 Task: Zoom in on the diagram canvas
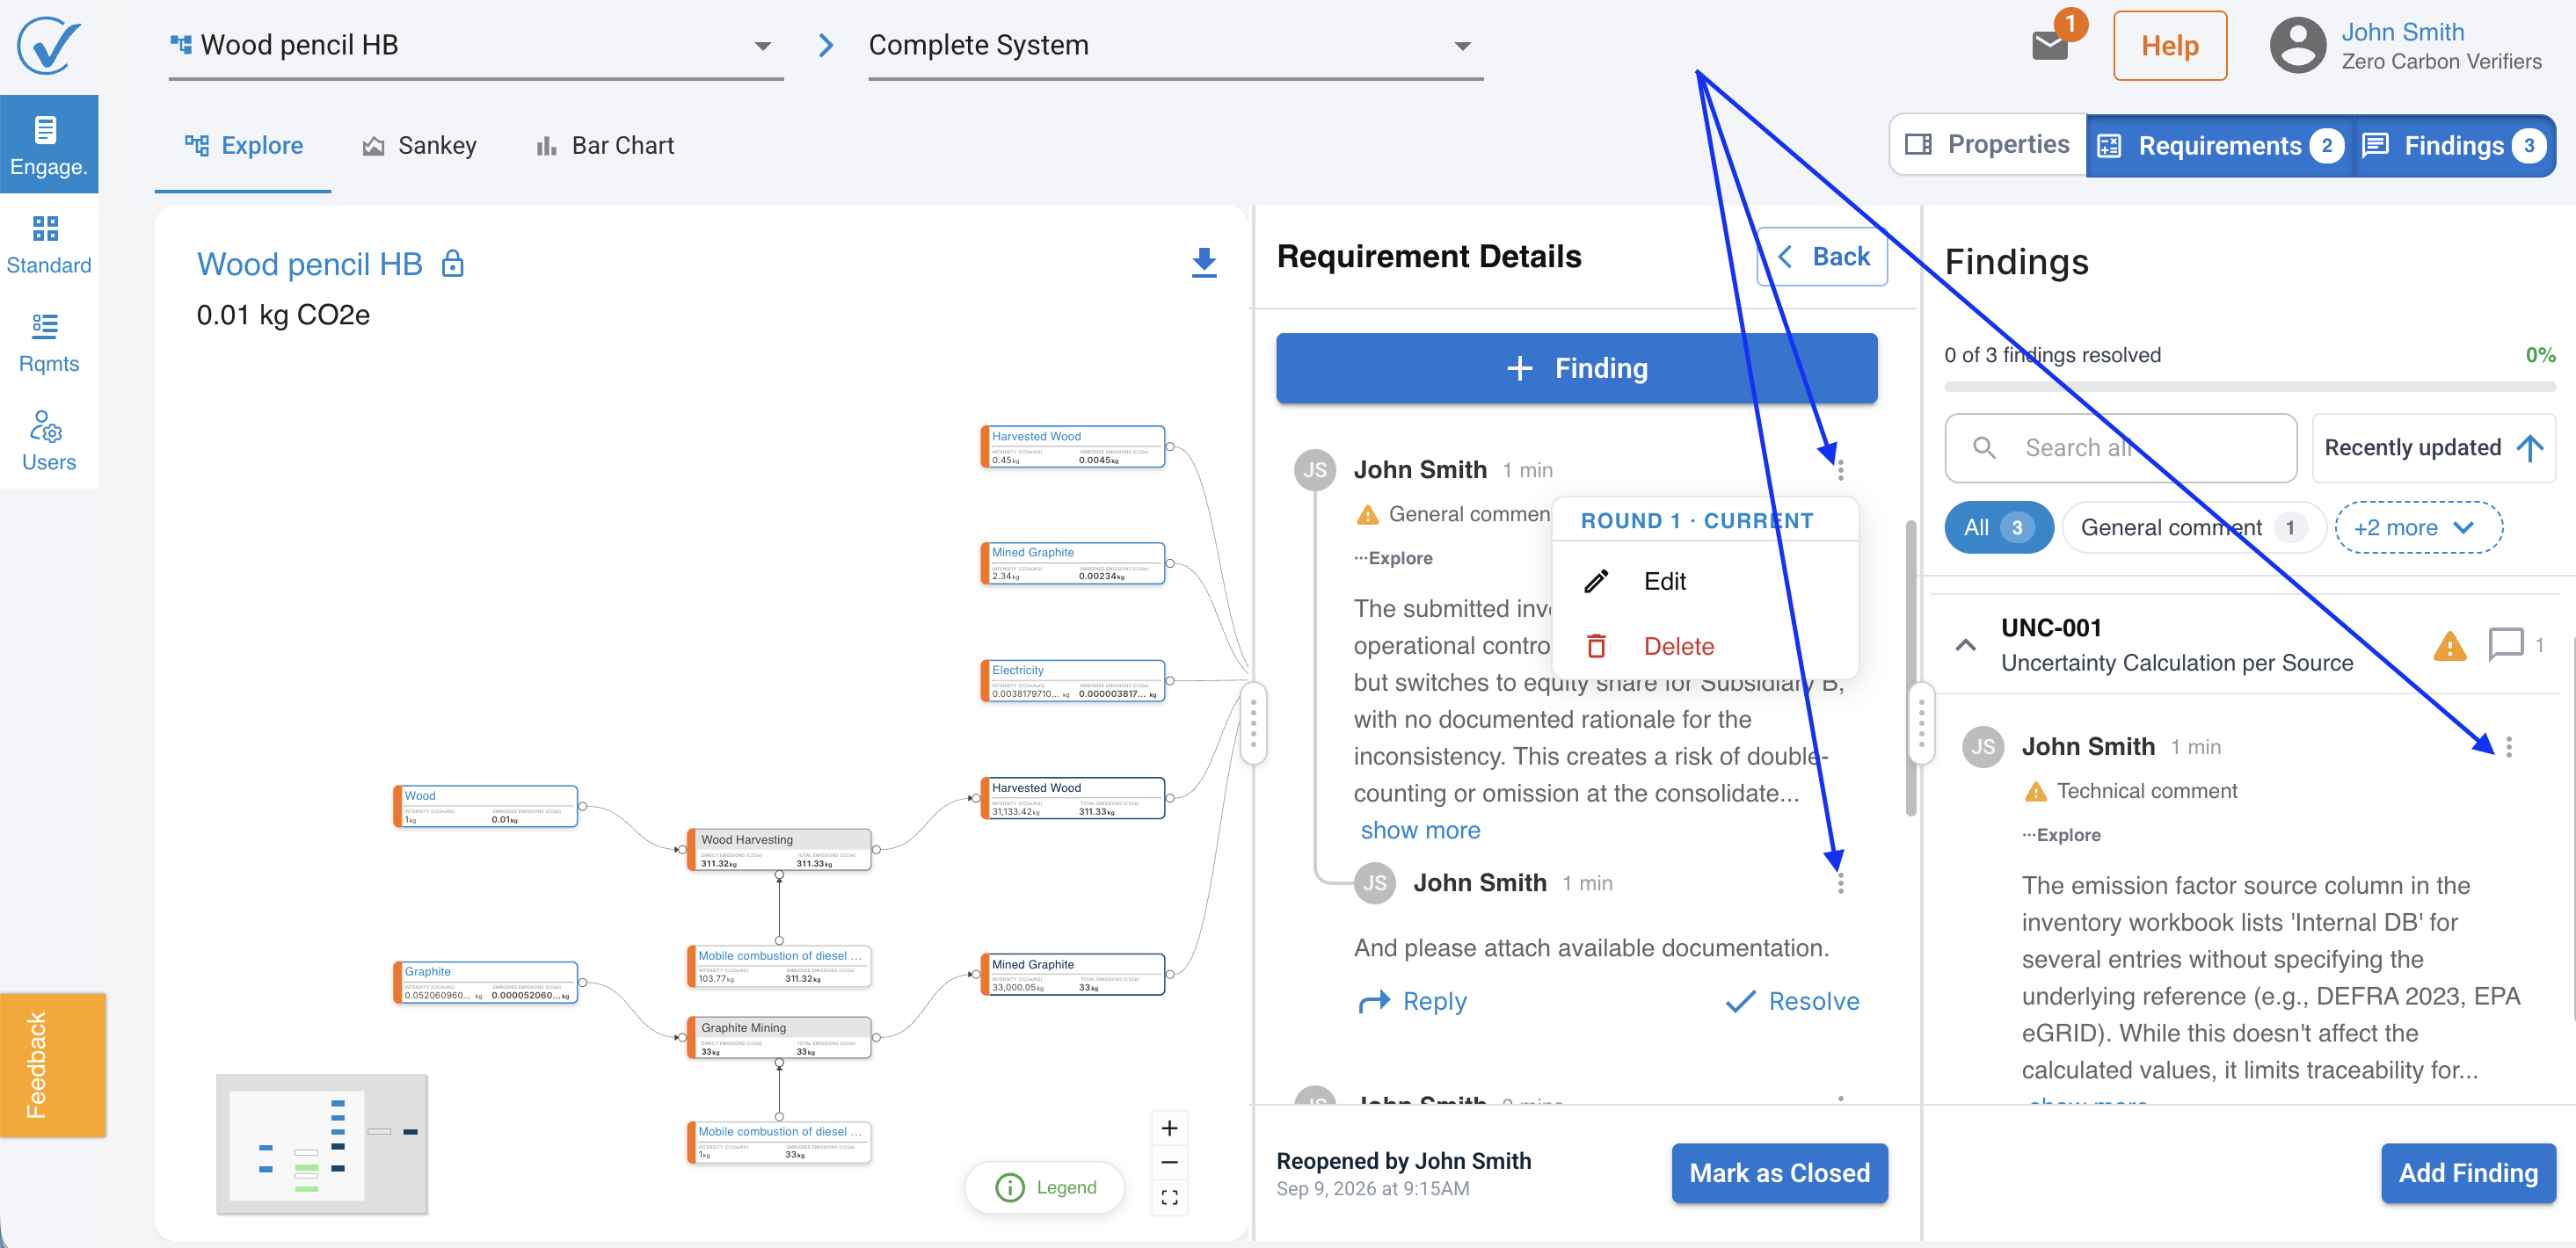click(x=1169, y=1128)
